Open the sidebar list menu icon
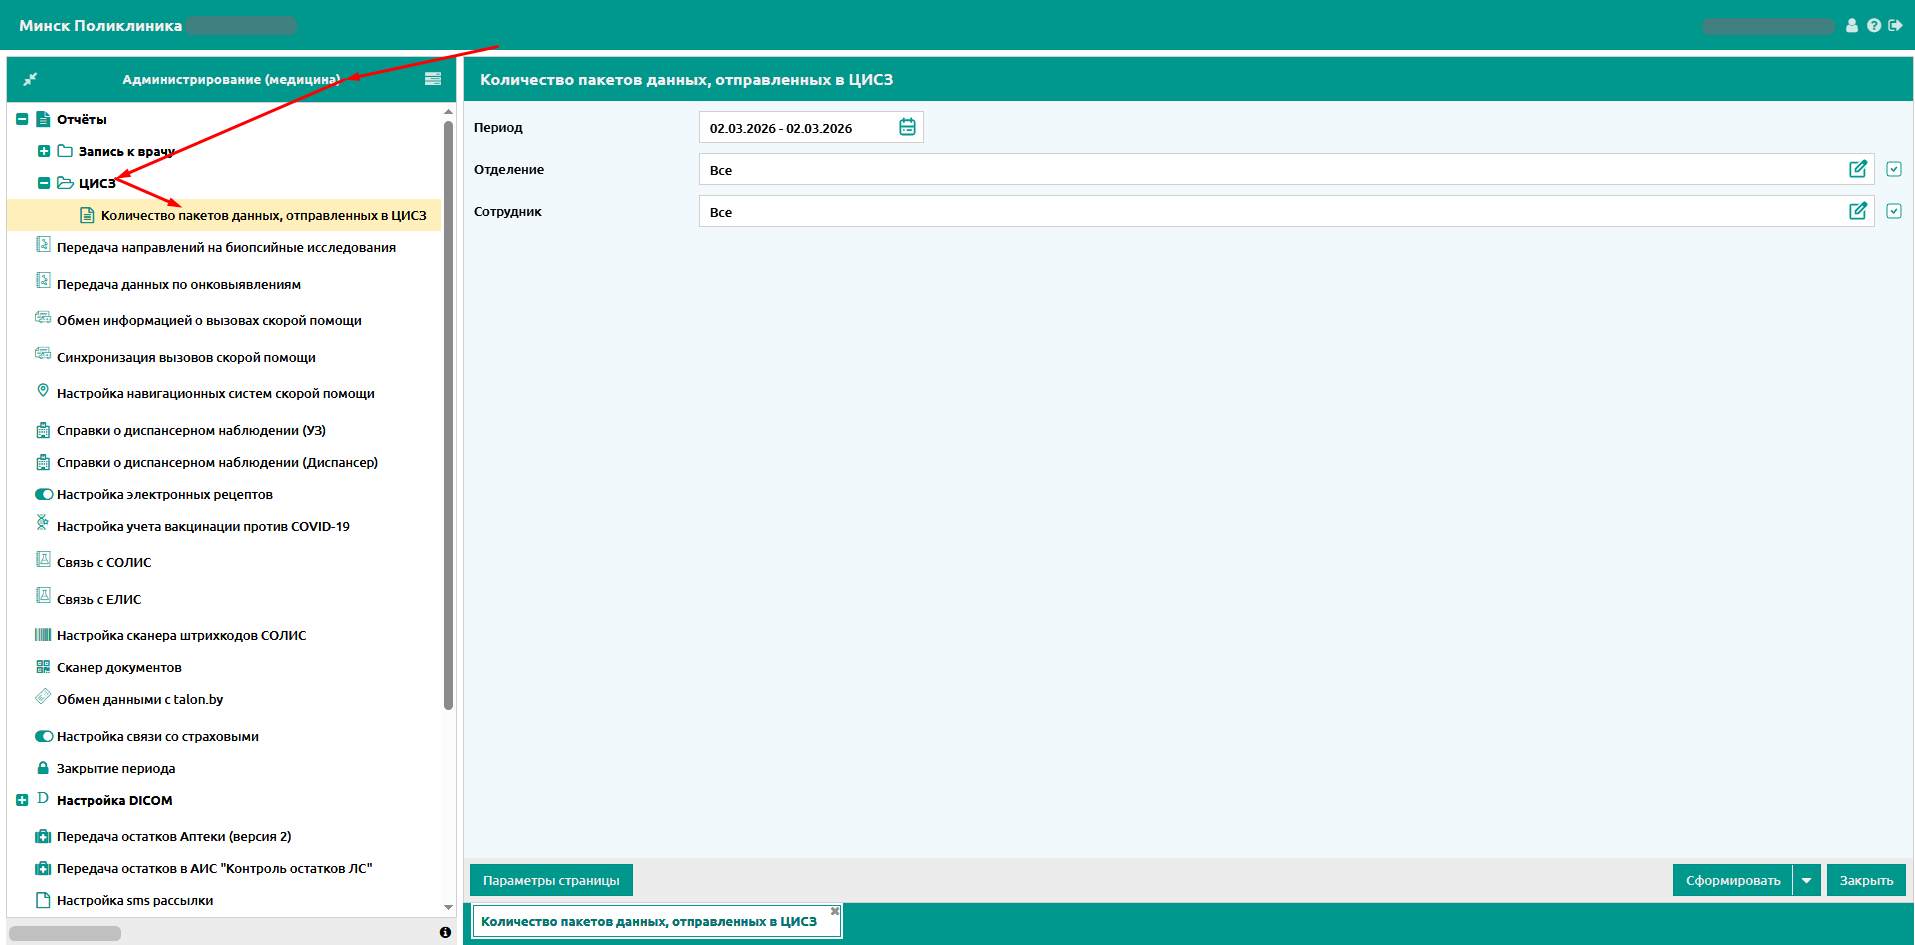 [433, 79]
